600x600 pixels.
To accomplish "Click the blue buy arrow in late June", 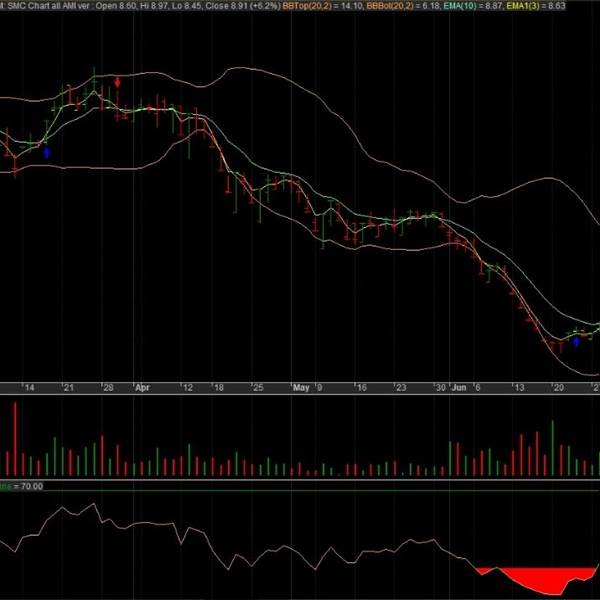I will coord(576,341).
